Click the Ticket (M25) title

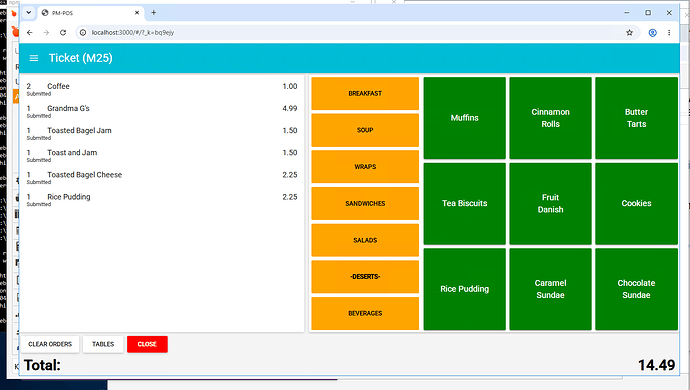coord(81,58)
